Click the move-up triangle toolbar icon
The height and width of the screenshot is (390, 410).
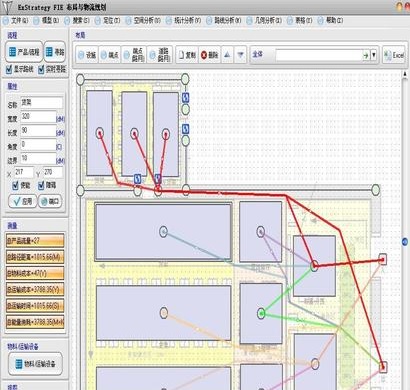(x=227, y=55)
